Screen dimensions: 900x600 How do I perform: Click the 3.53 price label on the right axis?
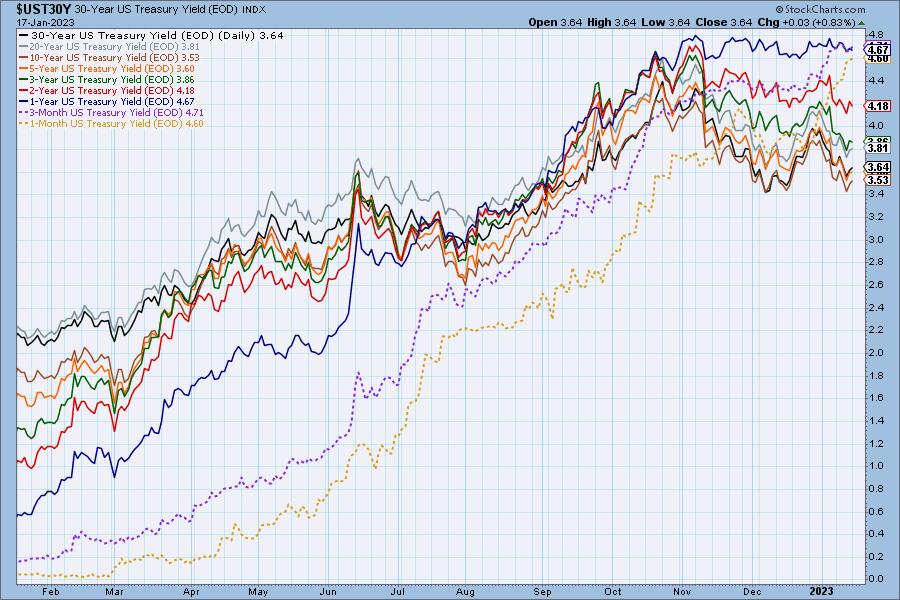point(878,180)
